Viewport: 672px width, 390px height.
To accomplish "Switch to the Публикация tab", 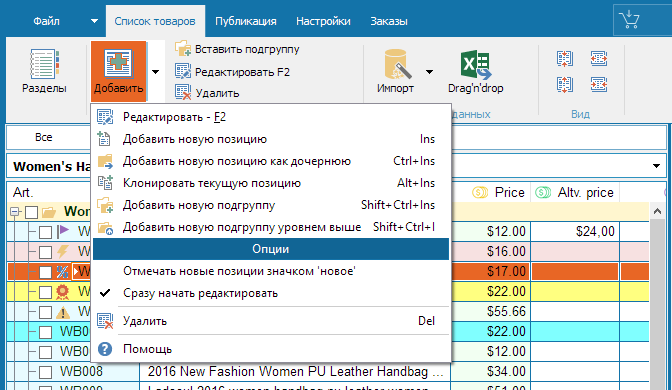I will (x=246, y=21).
